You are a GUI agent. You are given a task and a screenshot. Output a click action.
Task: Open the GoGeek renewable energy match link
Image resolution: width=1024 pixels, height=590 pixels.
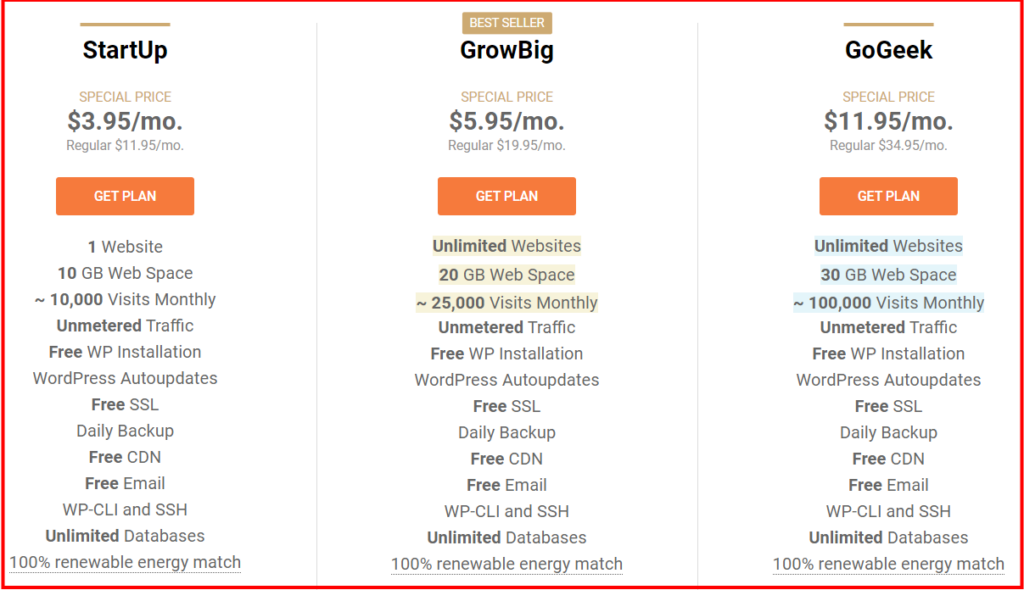(888, 563)
